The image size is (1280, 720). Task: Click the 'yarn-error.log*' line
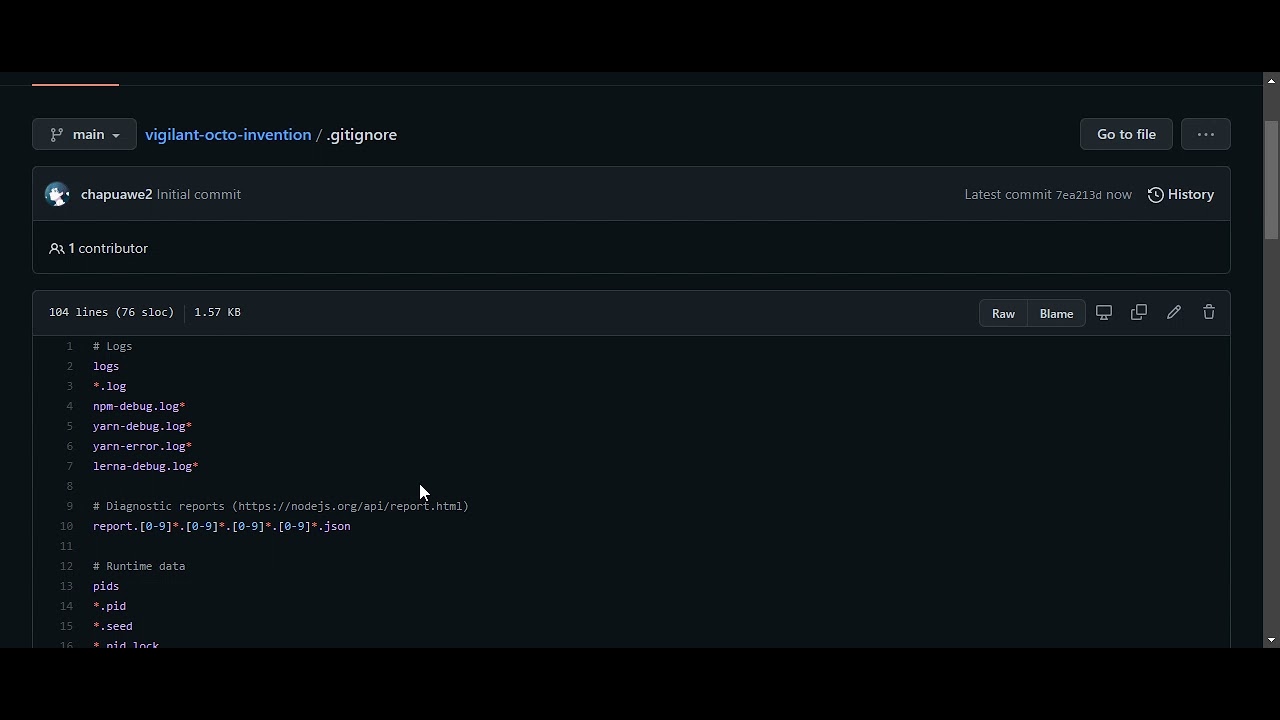coord(142,446)
